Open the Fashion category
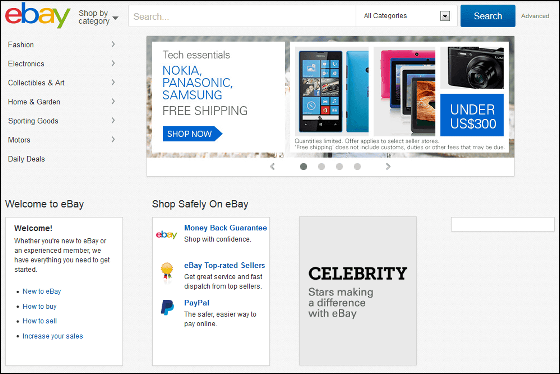This screenshot has width=560, height=374. click(21, 45)
